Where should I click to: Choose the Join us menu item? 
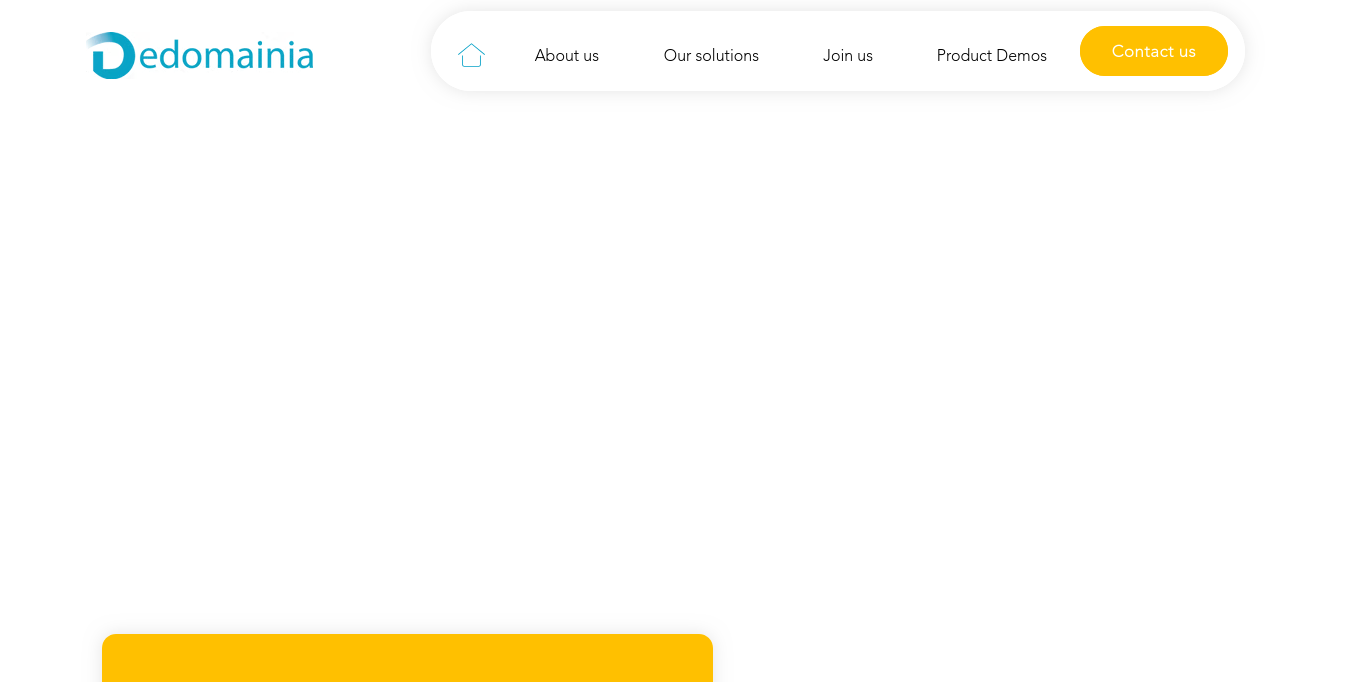[x=847, y=55]
